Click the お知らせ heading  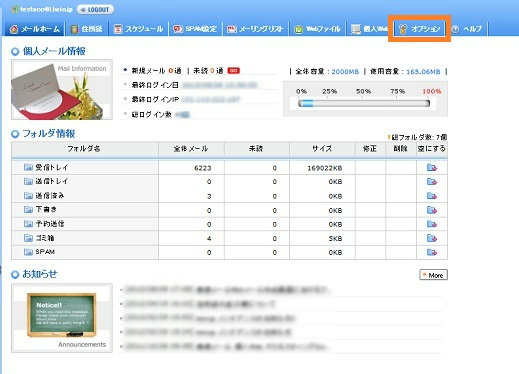click(x=40, y=274)
